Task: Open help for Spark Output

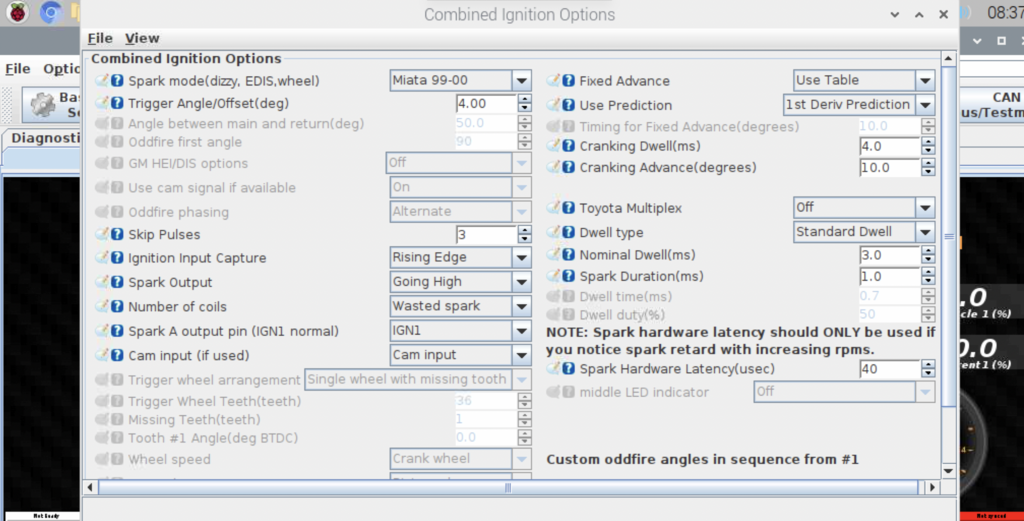Action: click(x=117, y=282)
